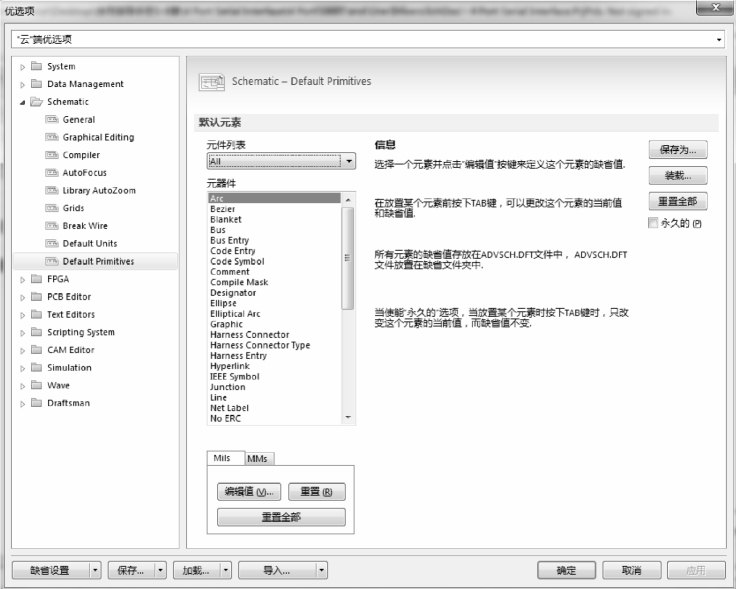Expand the System tree node
Viewport: 736px width, 589px height.
(x=23, y=67)
